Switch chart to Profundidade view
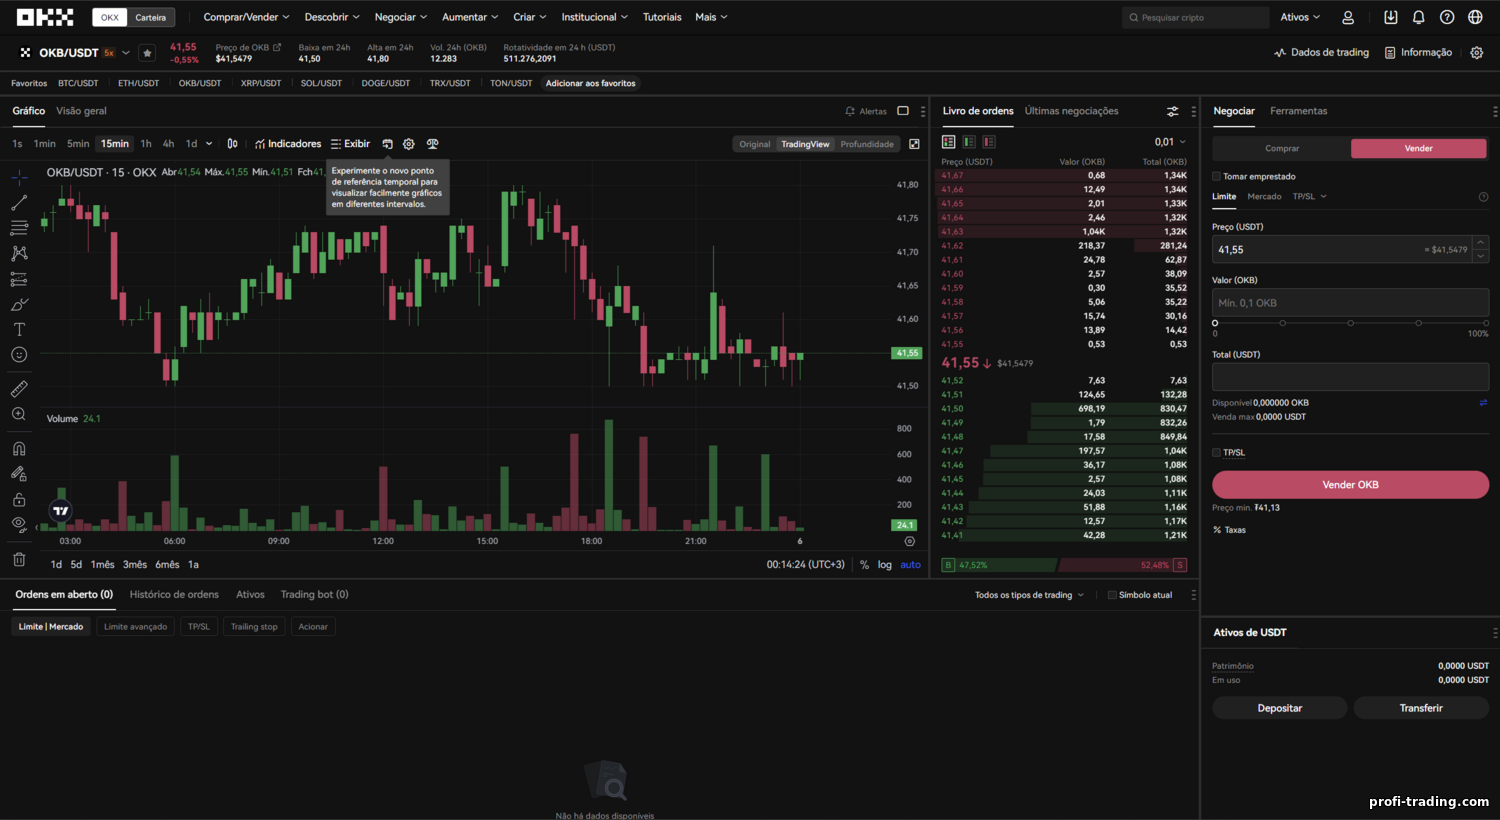Viewport: 1500px width, 820px height. click(x=867, y=144)
